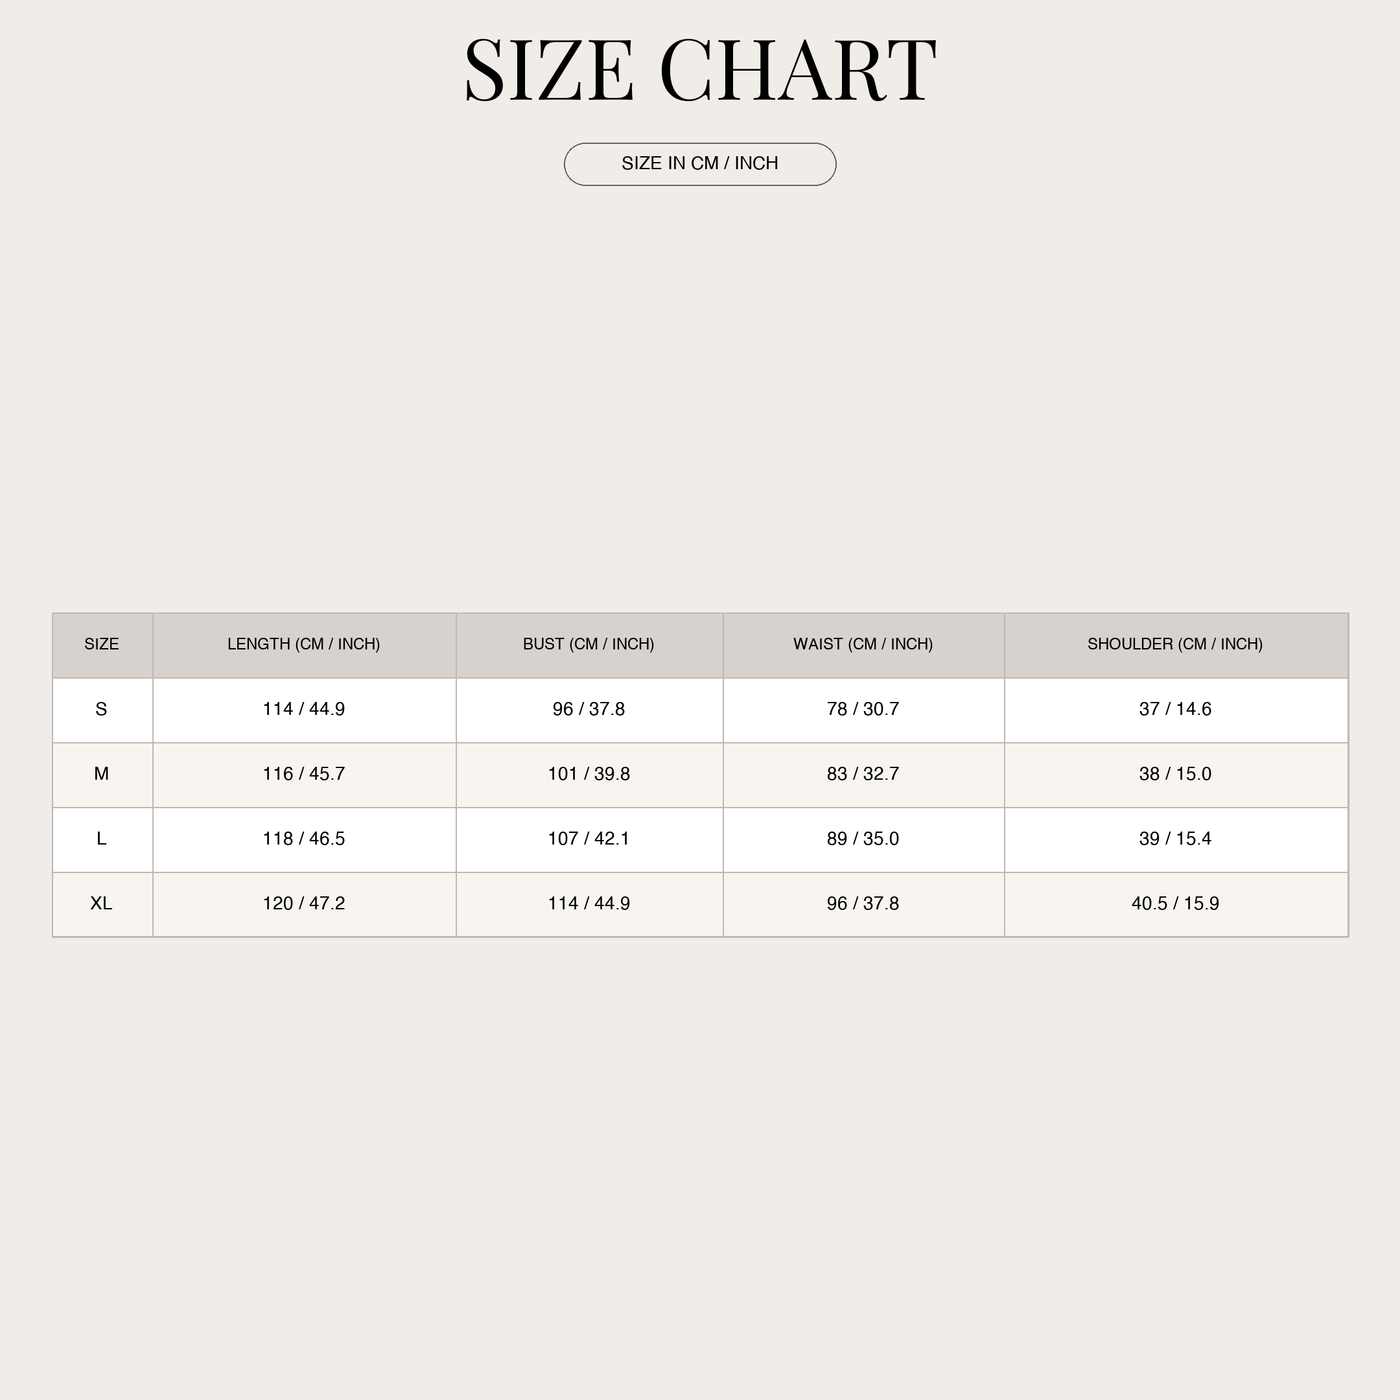1400x1400 pixels.
Task: Click the M size row label
Action: tap(102, 775)
